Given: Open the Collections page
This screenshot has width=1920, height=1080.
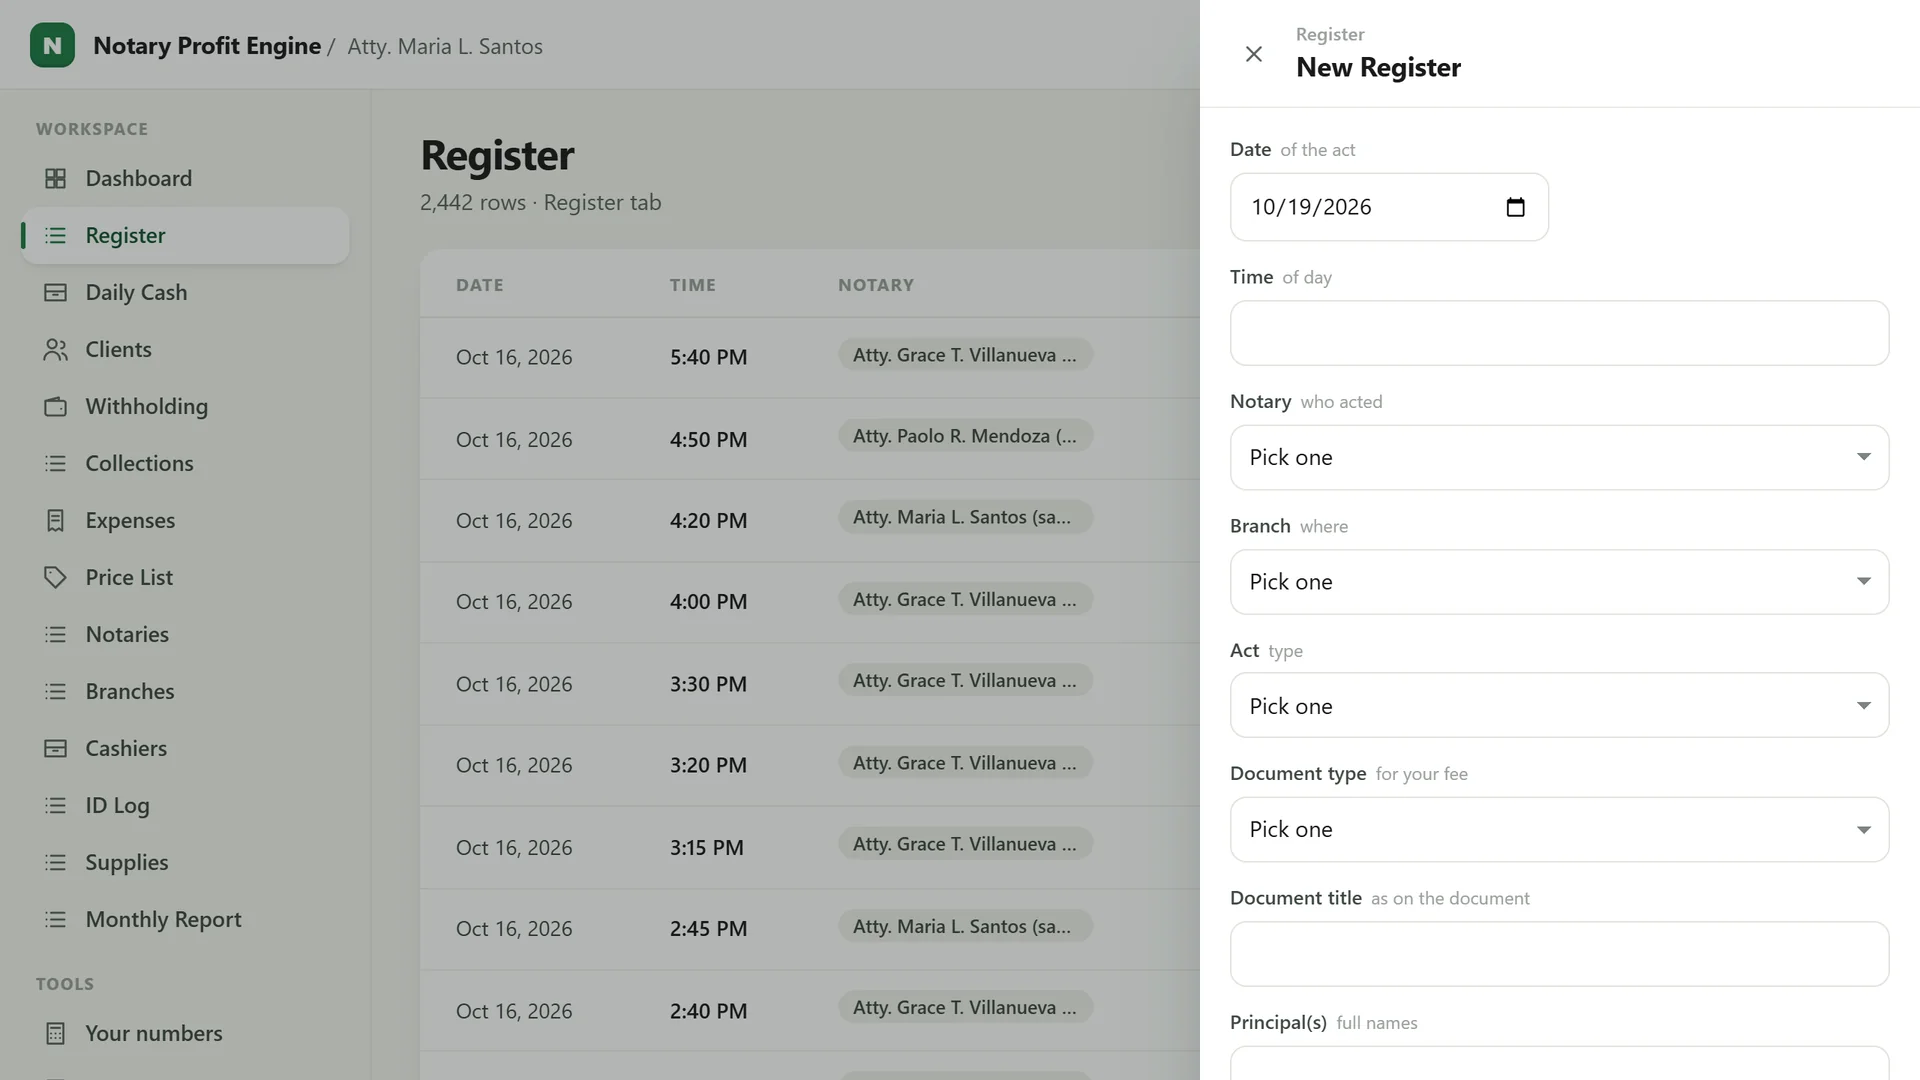Looking at the screenshot, I should 185,463.
